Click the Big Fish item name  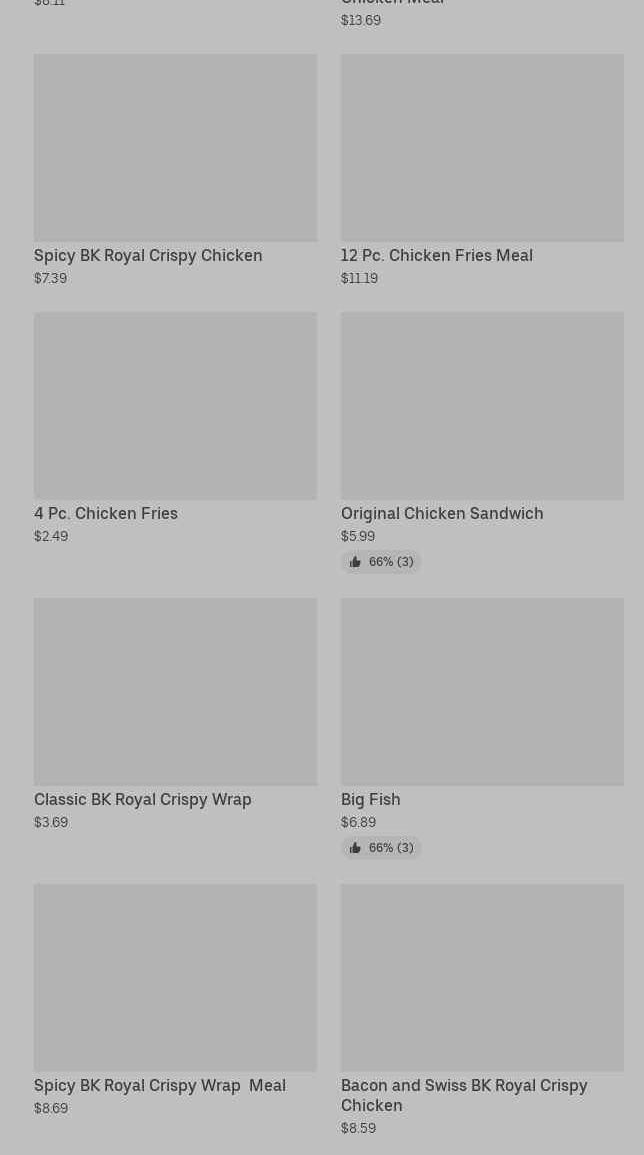(370, 799)
